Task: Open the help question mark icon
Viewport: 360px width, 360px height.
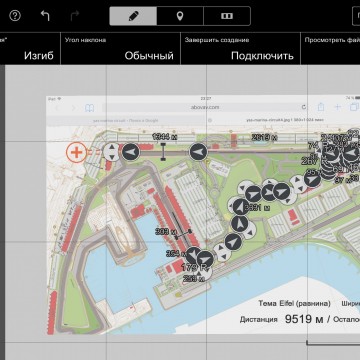Action: click(x=15, y=16)
